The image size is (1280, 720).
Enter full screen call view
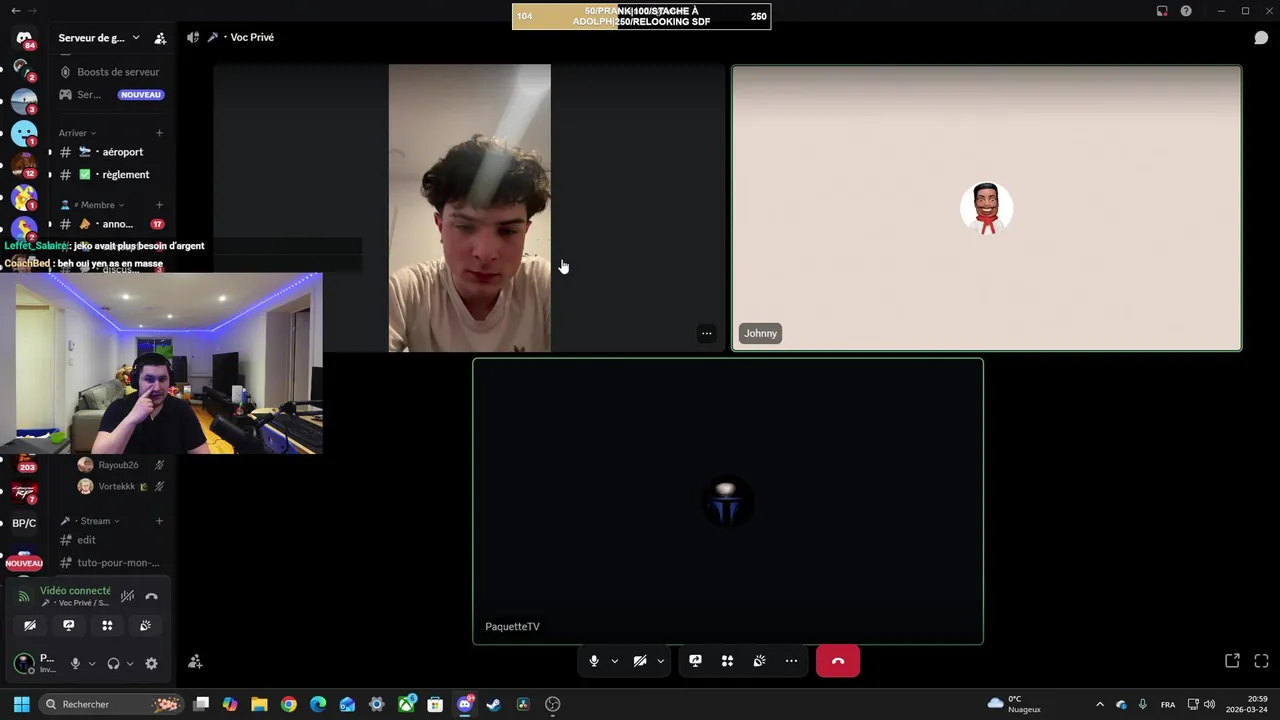[1261, 661]
